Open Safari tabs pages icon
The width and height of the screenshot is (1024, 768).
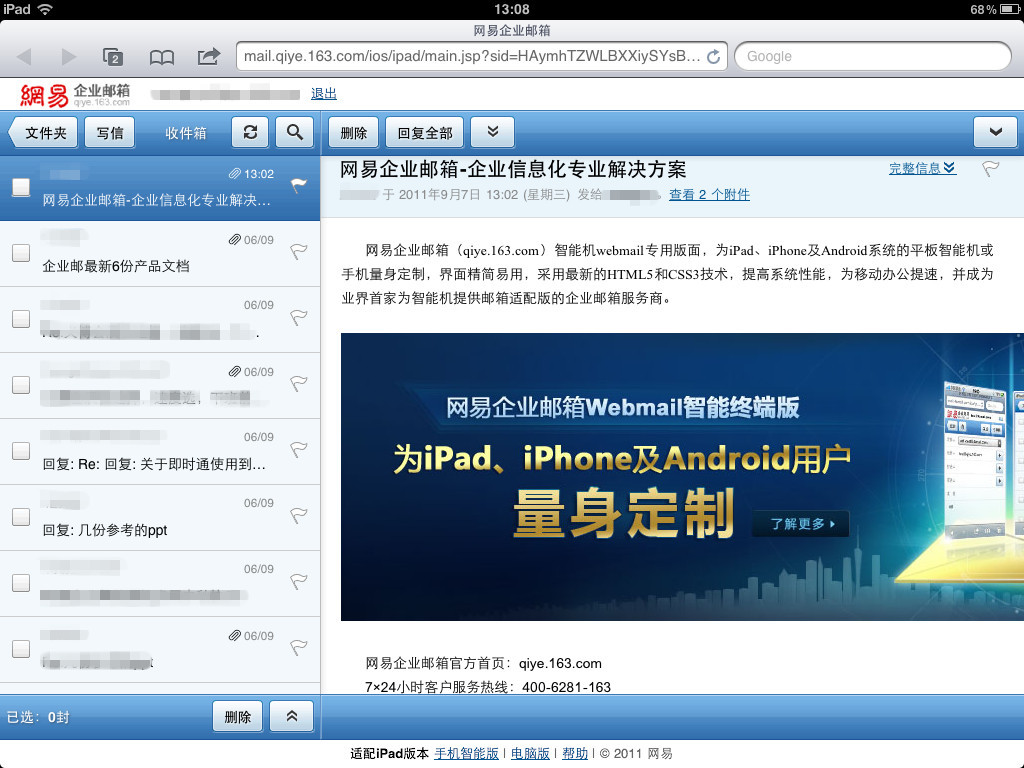[x=113, y=57]
